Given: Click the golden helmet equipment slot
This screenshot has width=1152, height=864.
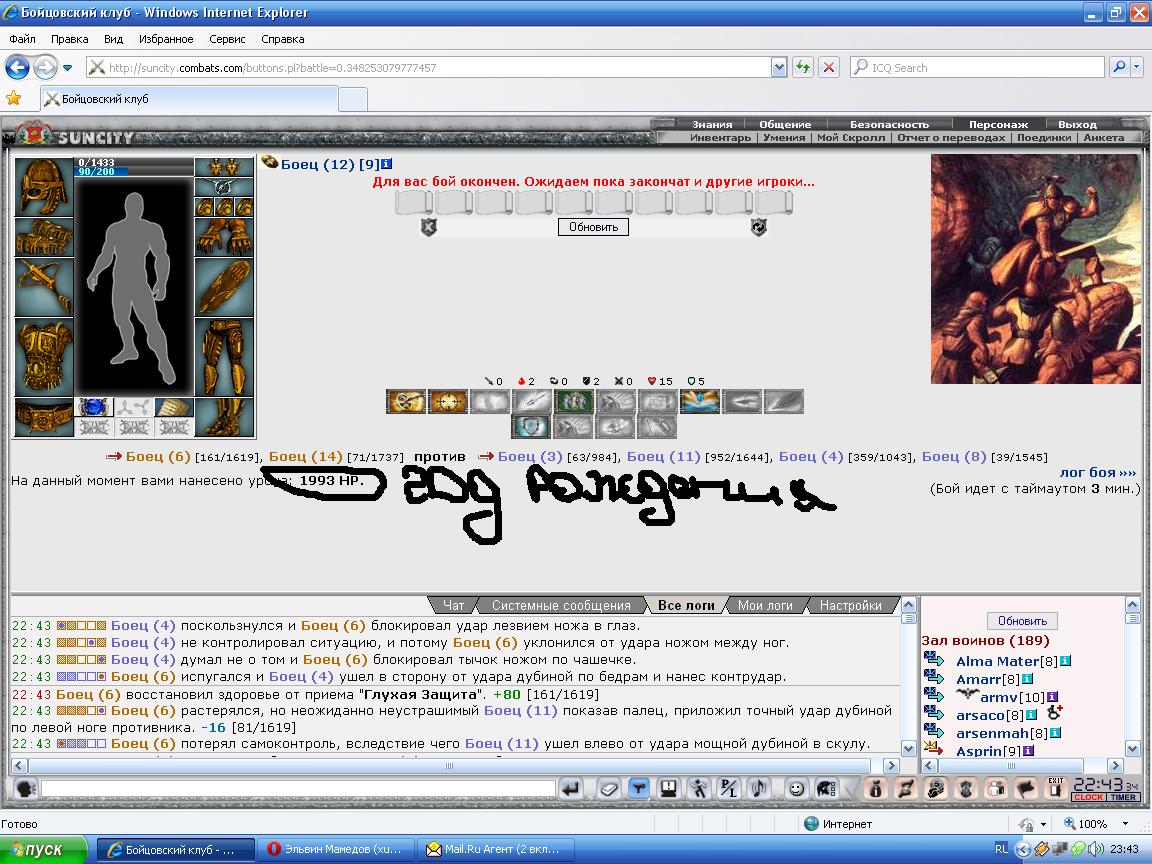Looking at the screenshot, I should pos(44,187).
